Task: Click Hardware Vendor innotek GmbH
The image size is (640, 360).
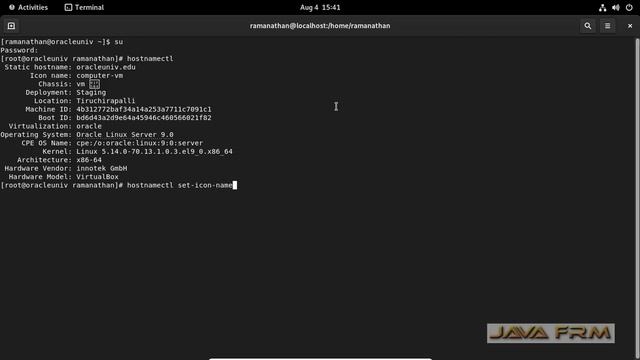Action: pyautogui.click(x=102, y=168)
